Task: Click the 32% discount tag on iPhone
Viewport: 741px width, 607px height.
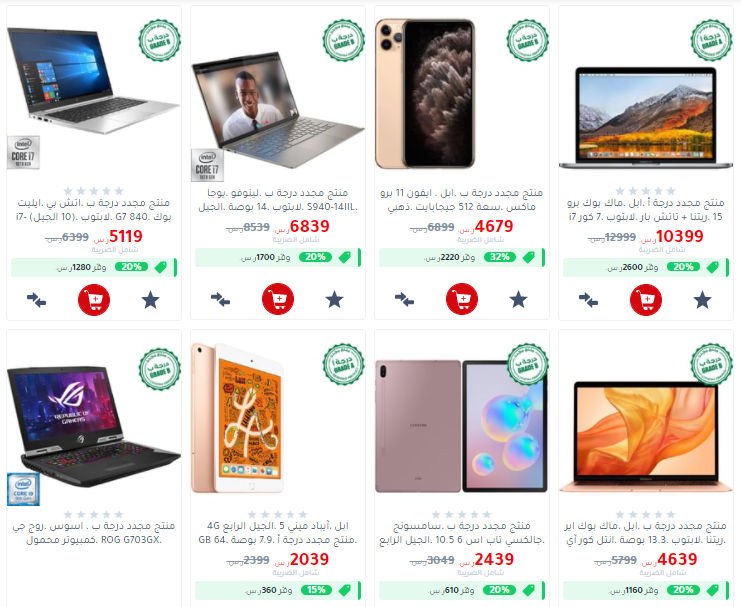Action: click(500, 257)
